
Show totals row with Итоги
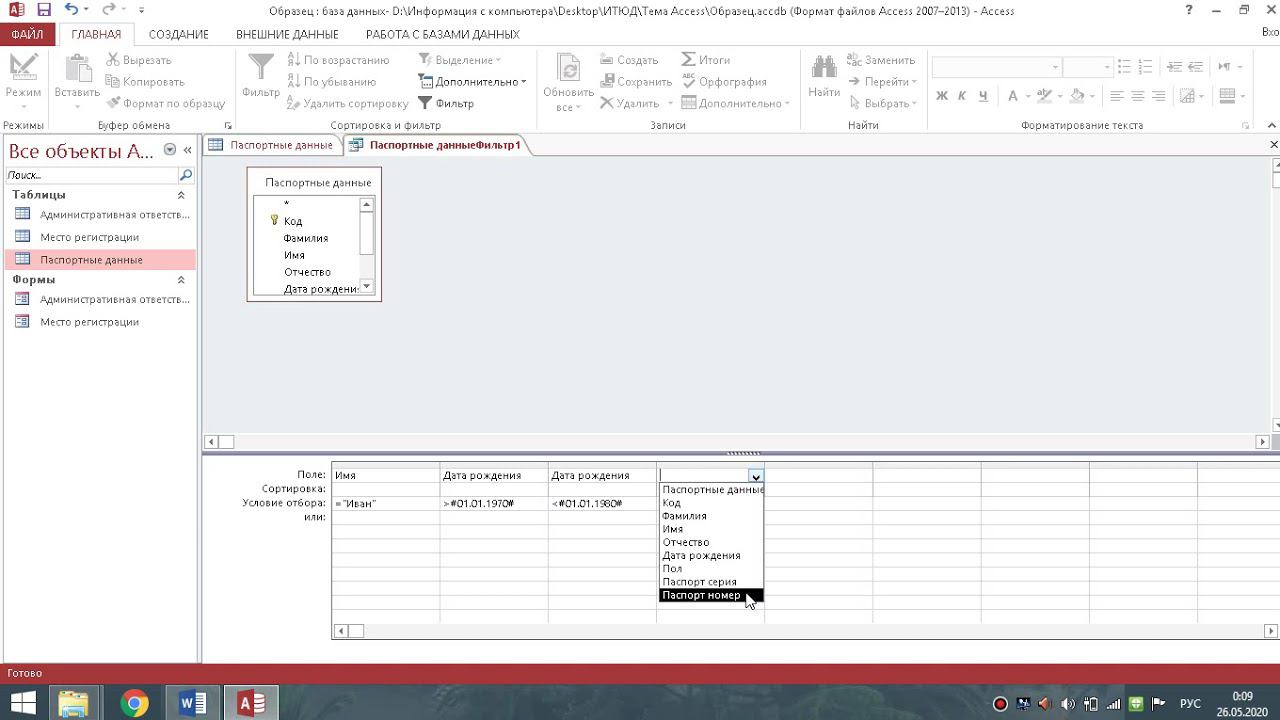706,60
